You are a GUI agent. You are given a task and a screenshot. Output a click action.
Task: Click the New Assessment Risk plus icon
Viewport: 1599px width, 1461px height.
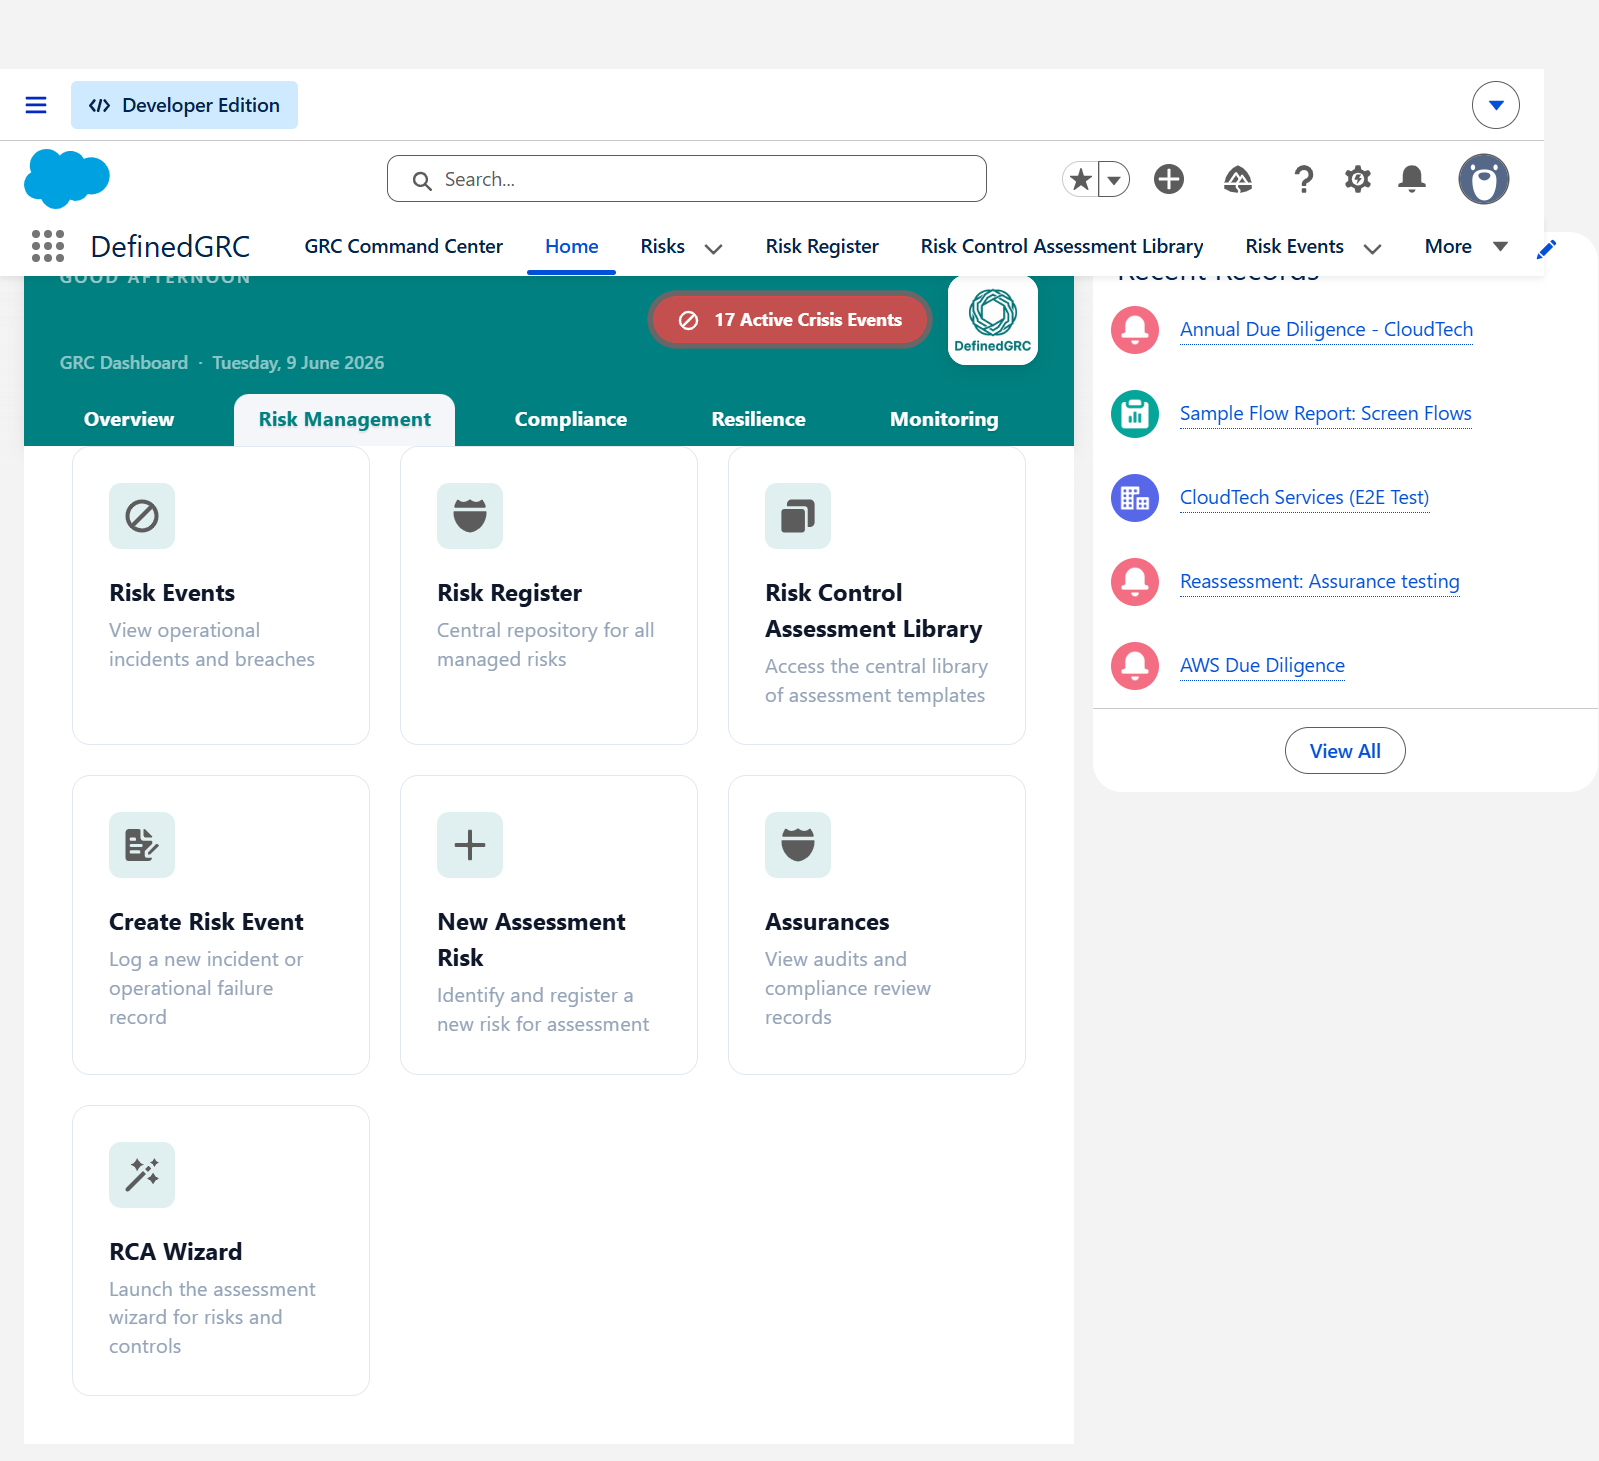[470, 845]
